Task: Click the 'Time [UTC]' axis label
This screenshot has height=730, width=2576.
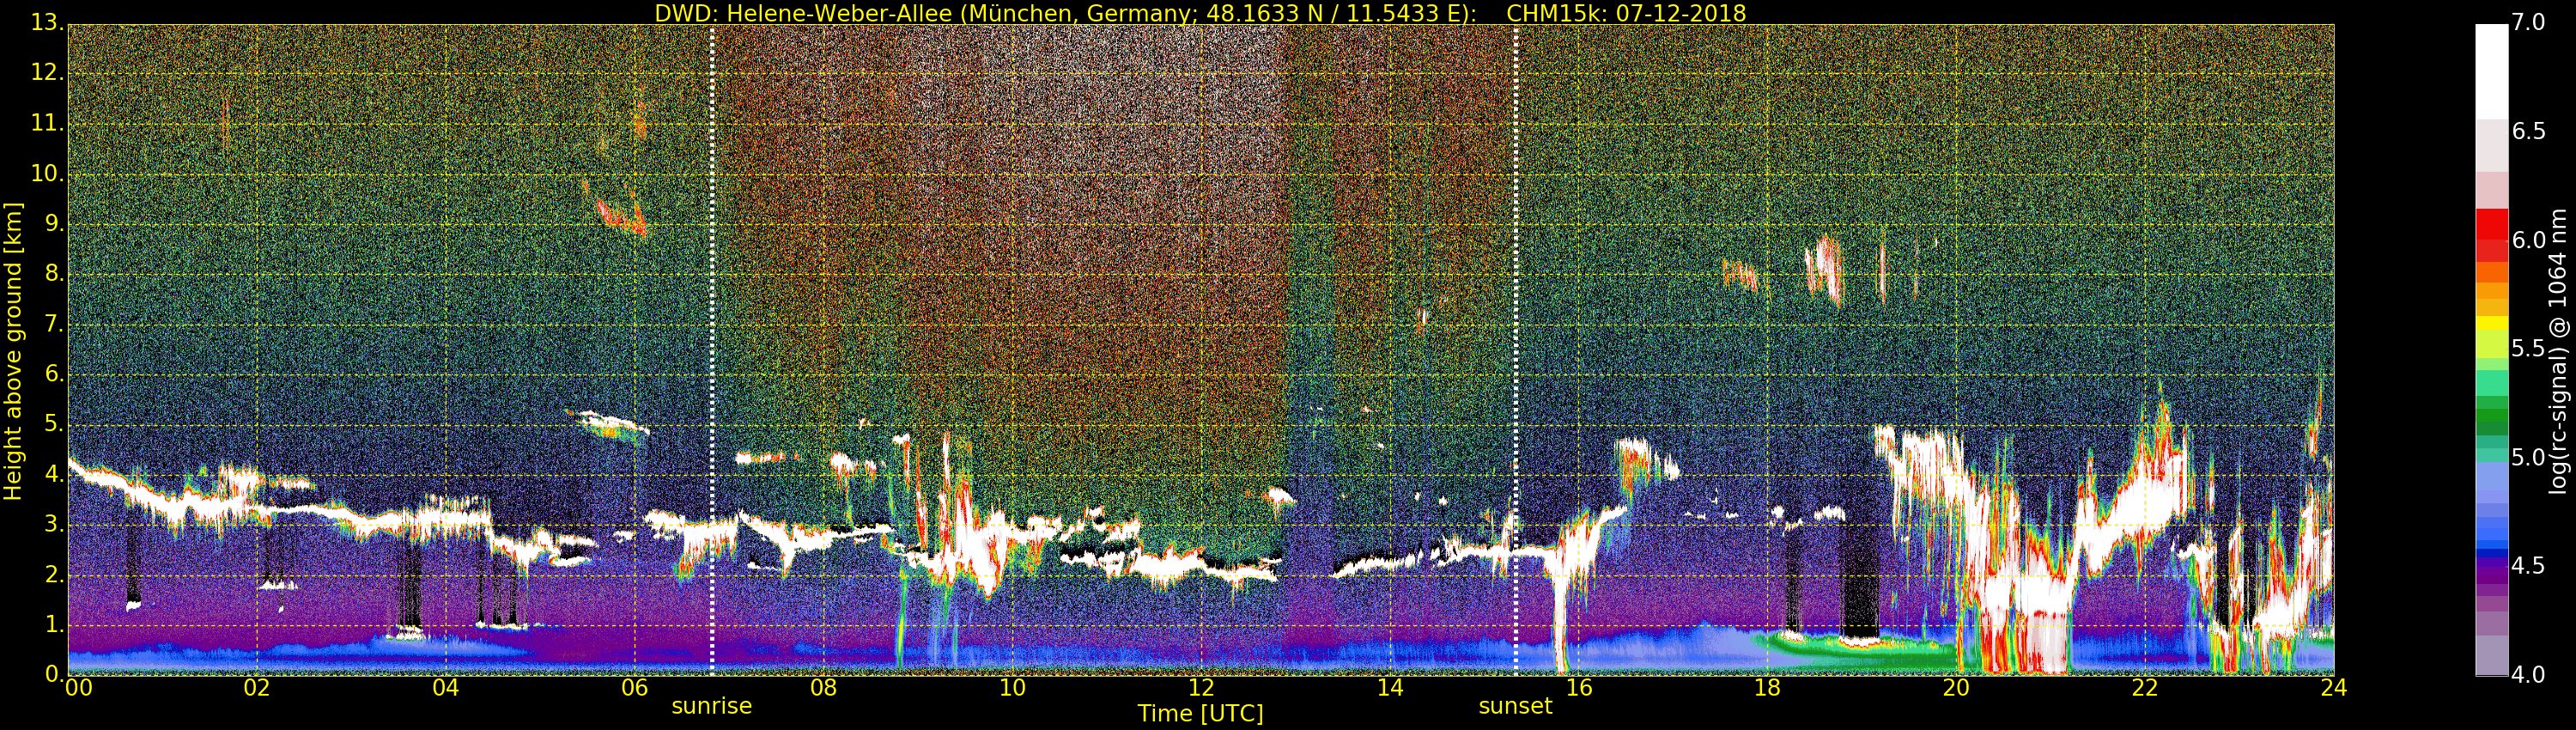Action: coord(1200,714)
